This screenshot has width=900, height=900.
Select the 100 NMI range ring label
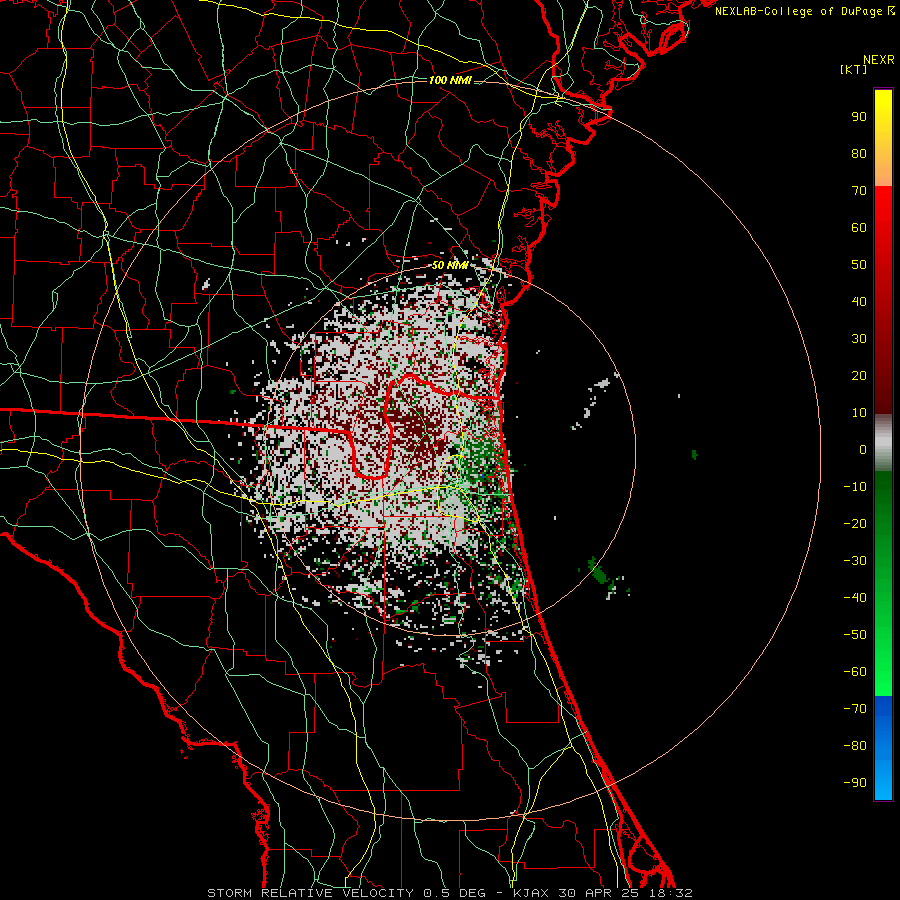[x=450, y=80]
